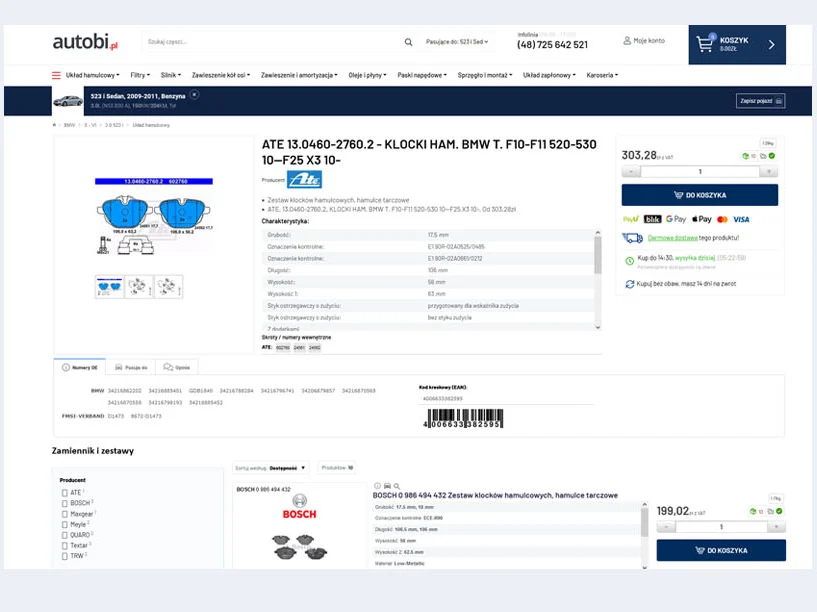Decrease ATE quantity with minus button

click(631, 171)
